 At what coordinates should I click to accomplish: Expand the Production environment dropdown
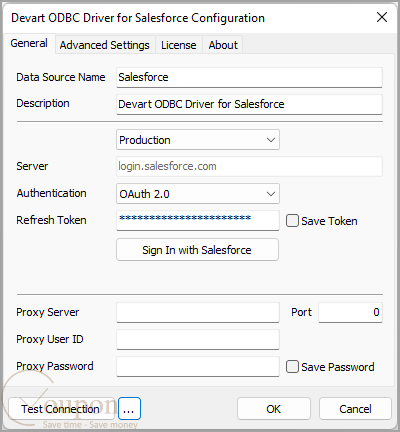click(198, 140)
